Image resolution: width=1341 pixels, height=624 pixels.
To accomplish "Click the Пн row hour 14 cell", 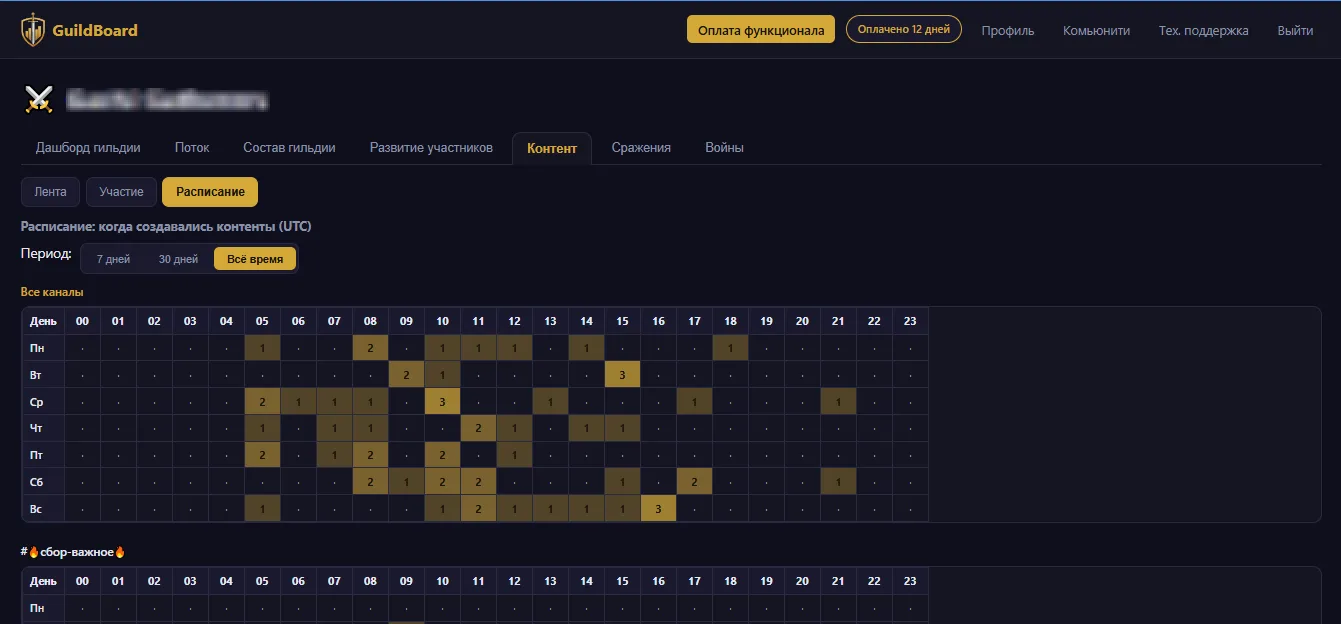I will pyautogui.click(x=586, y=348).
